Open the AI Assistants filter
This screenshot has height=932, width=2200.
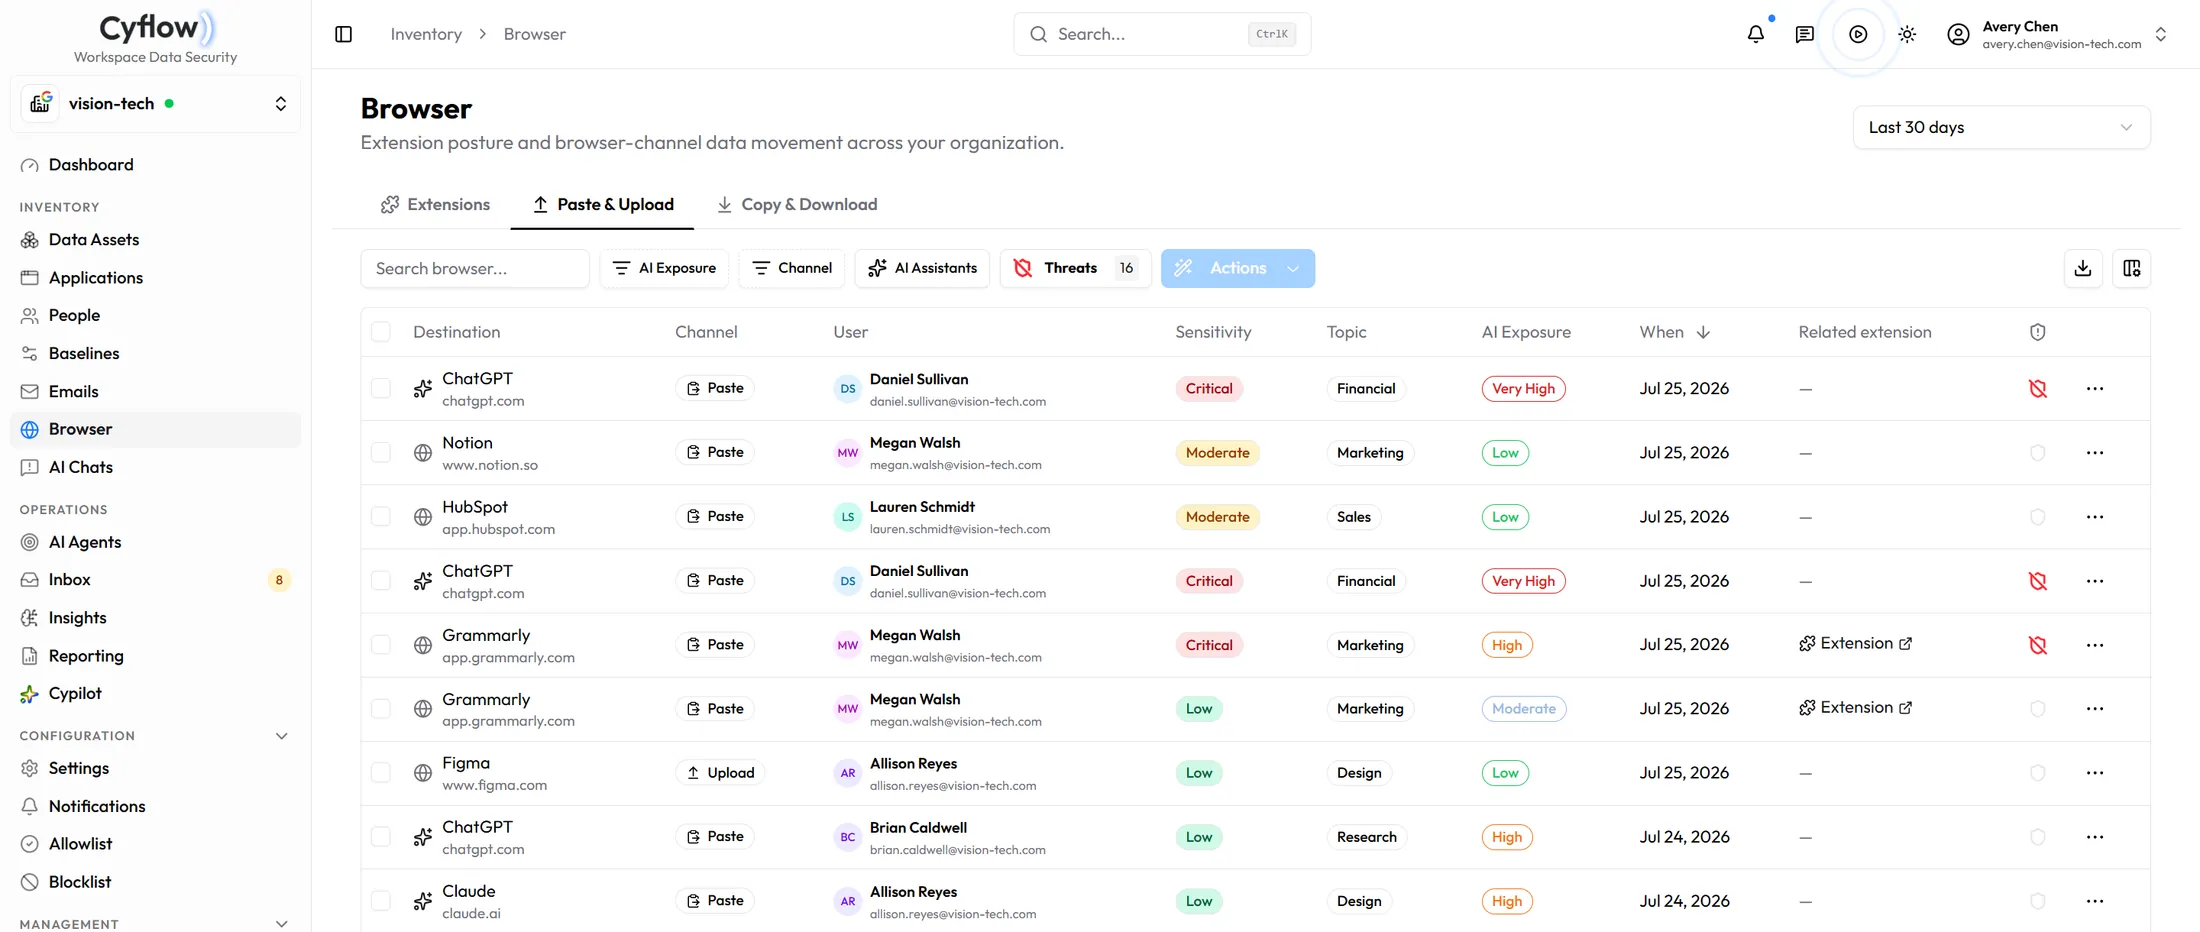[922, 268]
